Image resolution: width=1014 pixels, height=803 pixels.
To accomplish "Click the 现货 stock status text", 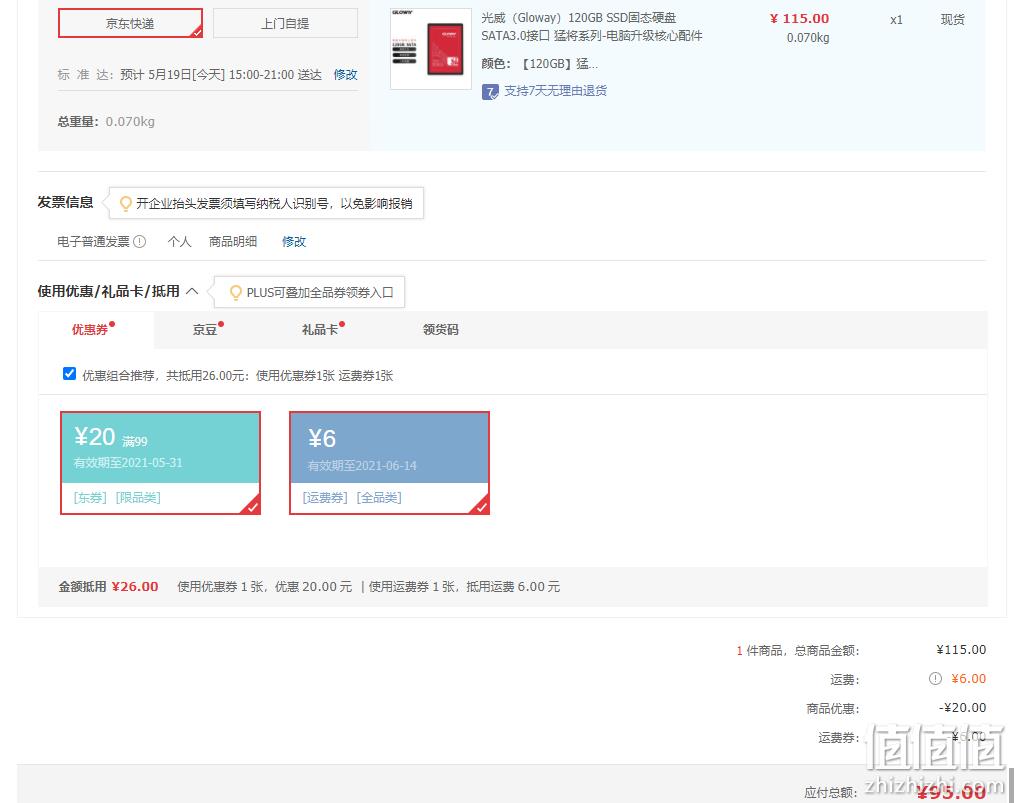I will [953, 19].
